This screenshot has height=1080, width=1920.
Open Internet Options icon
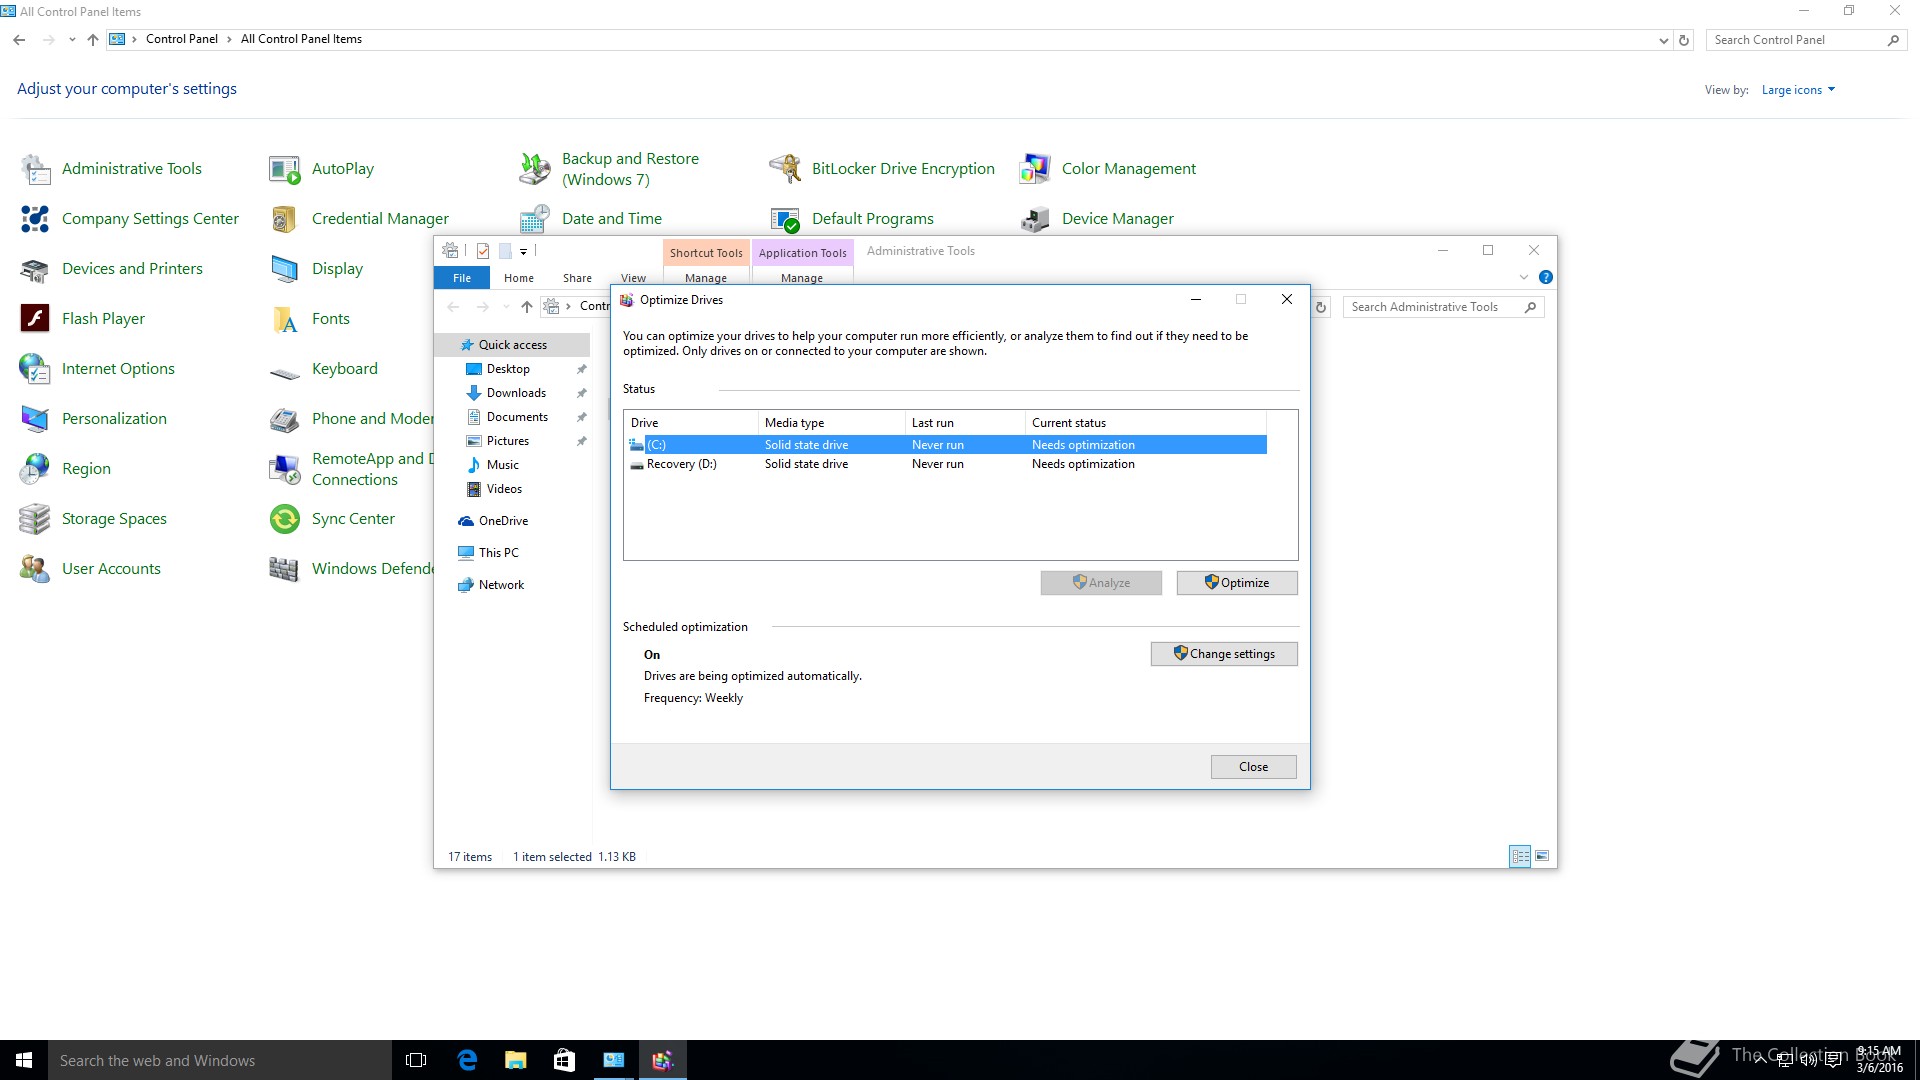point(36,369)
